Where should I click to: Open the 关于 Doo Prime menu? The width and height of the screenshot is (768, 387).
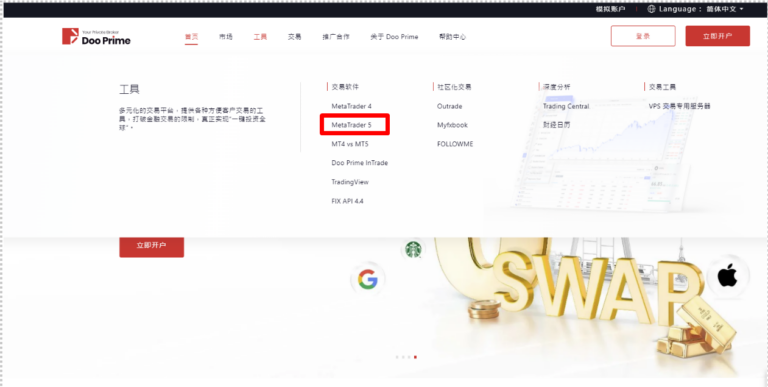tap(394, 37)
